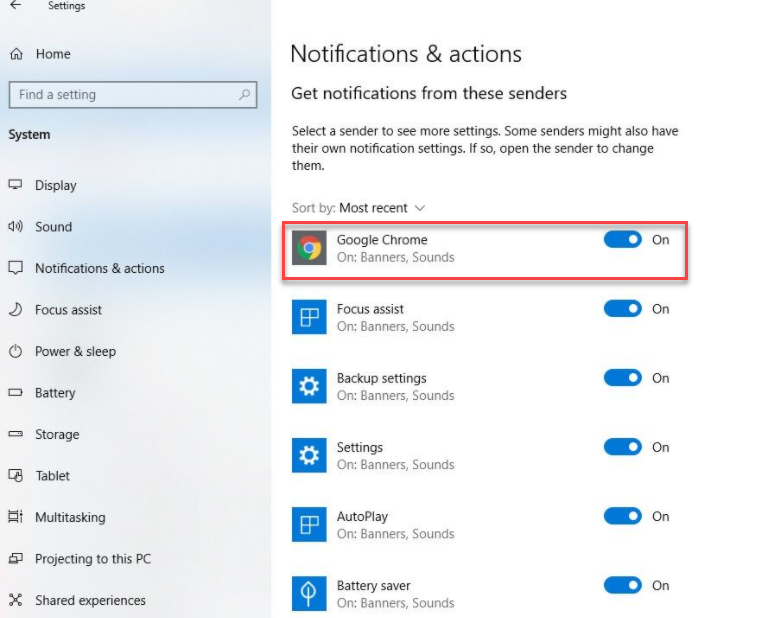Select Battery in sidebar
The height and width of the screenshot is (618, 767).
coord(55,393)
